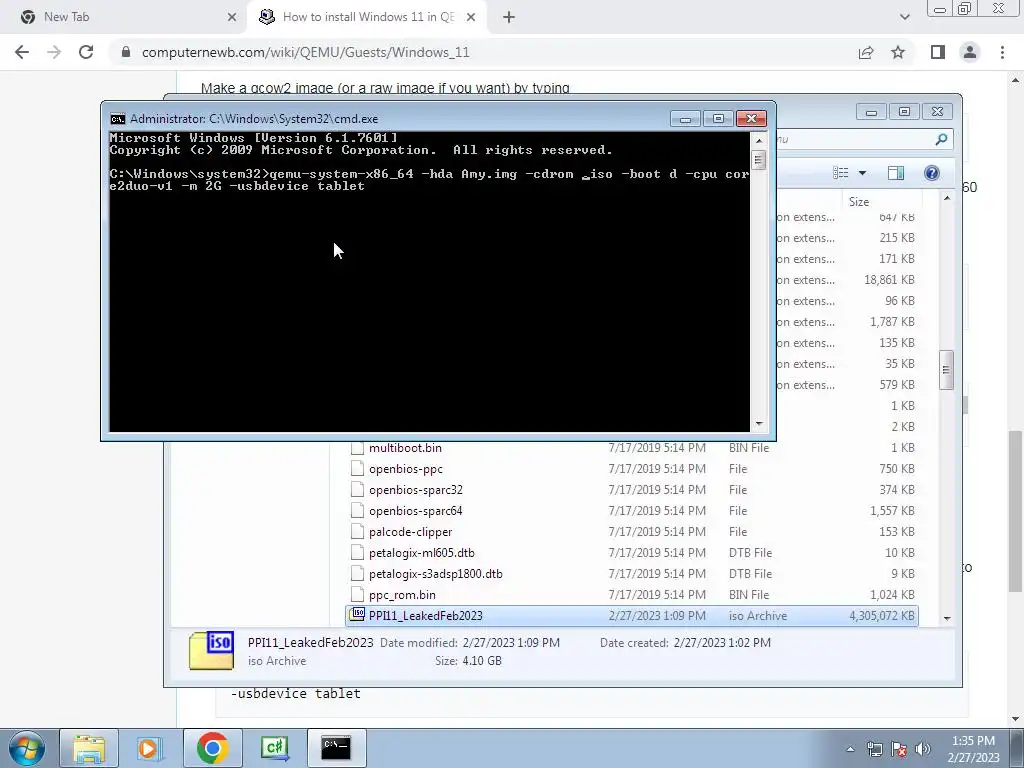This screenshot has width=1024, height=768.
Task: Open Chrome tab search chevron
Action: 904,17
